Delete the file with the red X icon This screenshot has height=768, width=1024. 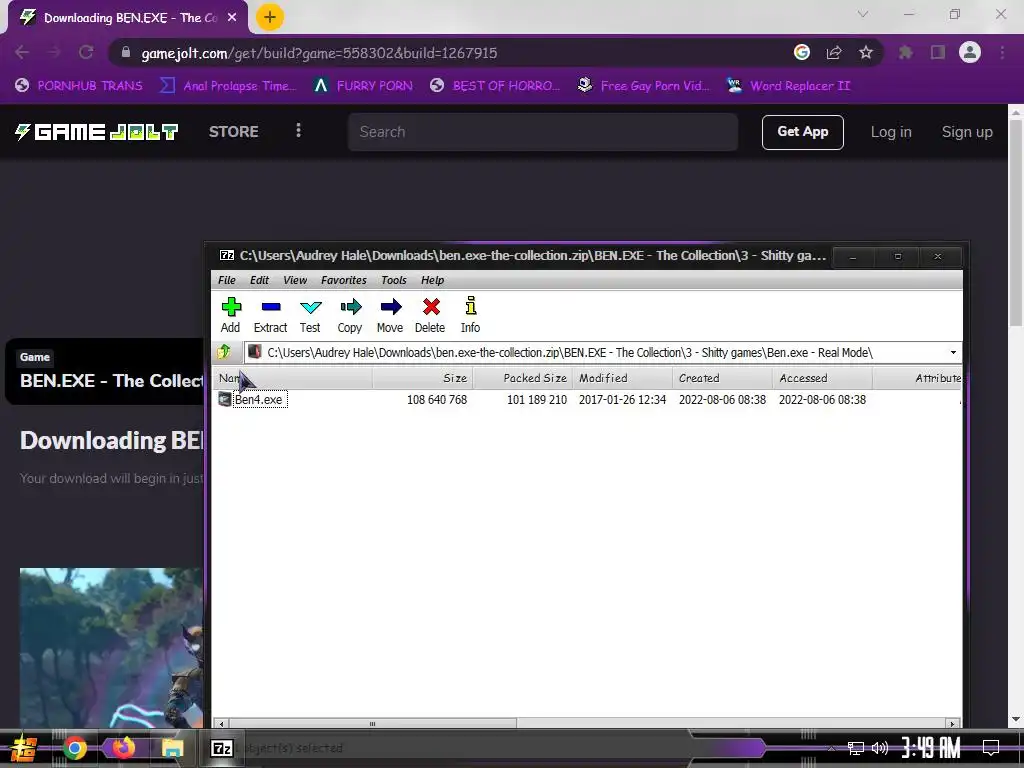click(430, 315)
